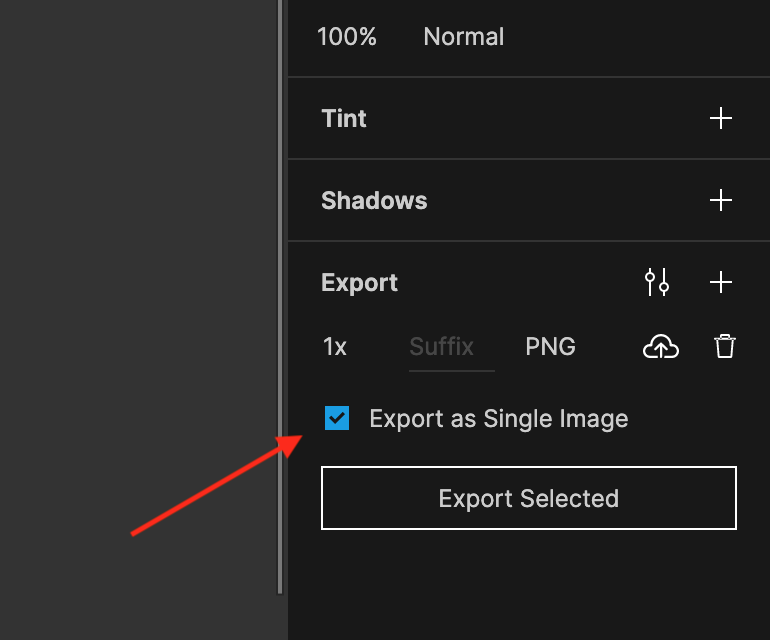Select the red arrow on the canvas
This screenshot has width=770, height=640.
coord(217,485)
